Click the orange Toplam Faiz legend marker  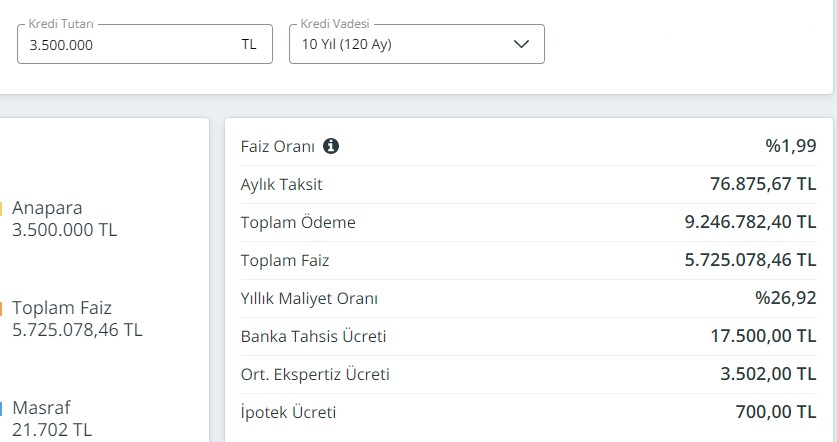[x=3, y=308]
